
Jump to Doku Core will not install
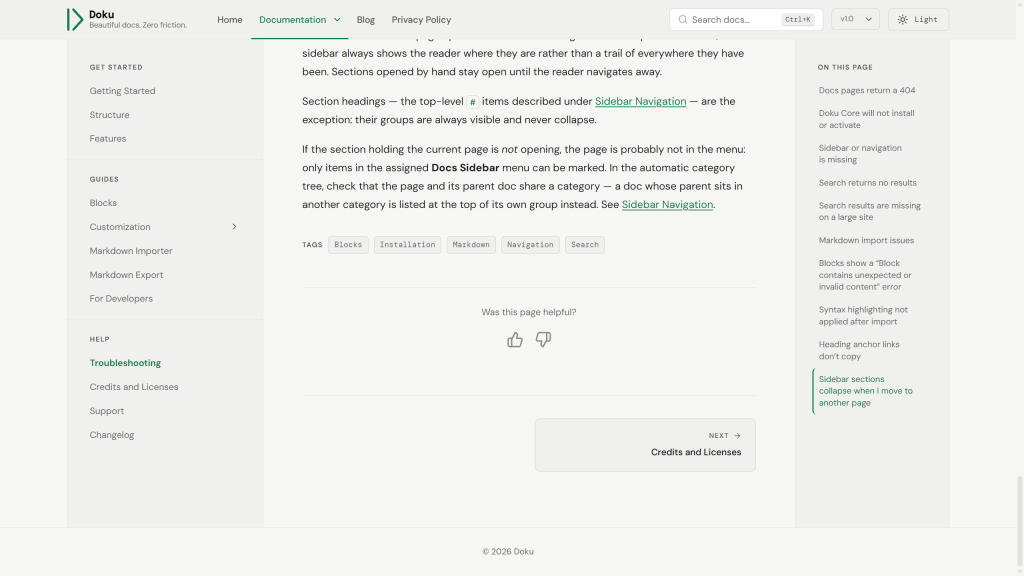tap(867, 119)
